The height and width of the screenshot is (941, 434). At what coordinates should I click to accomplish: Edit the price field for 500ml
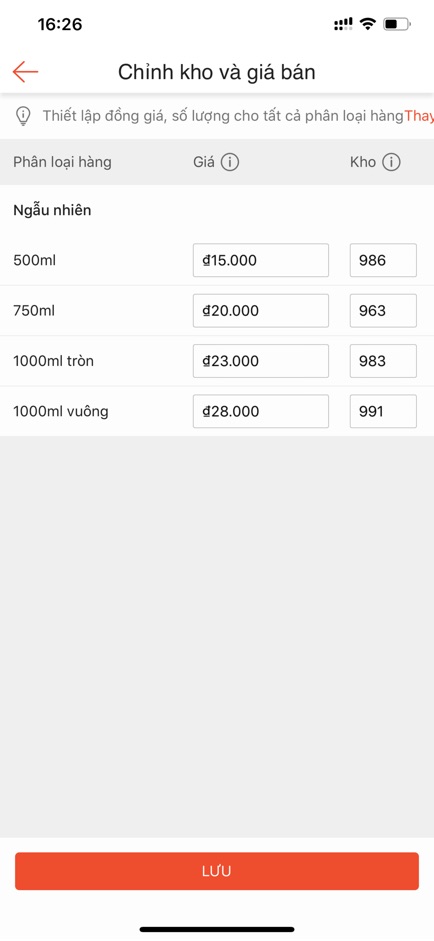pos(261,260)
